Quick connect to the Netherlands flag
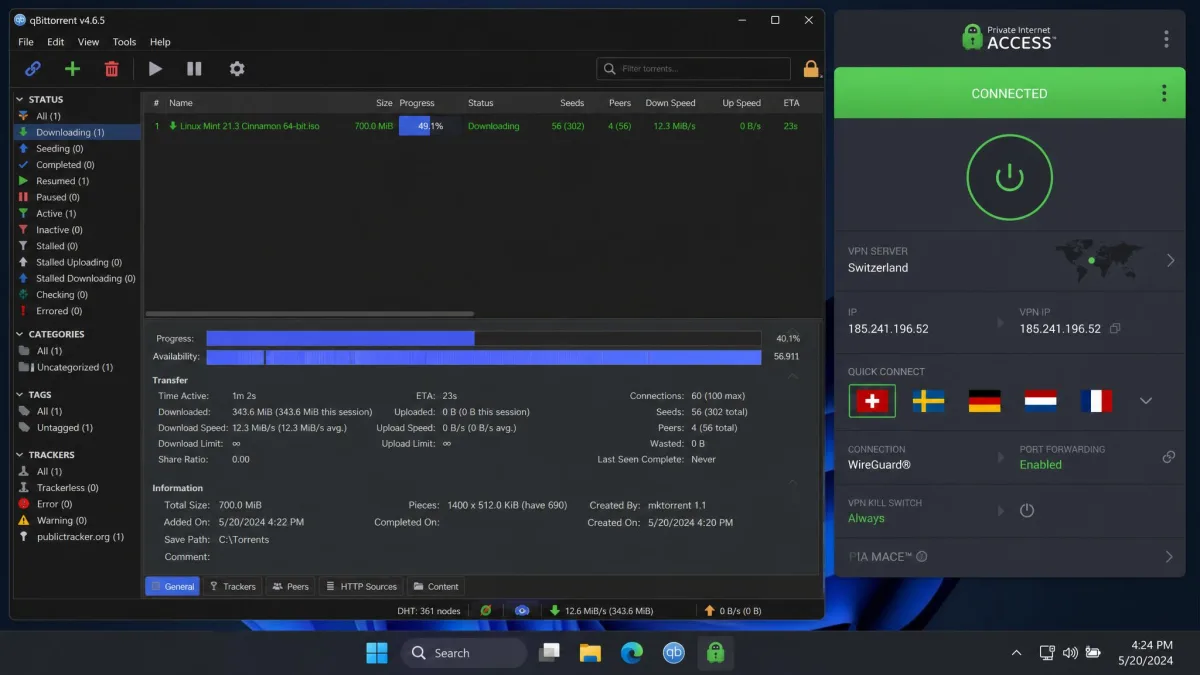1200x675 pixels. click(1040, 401)
